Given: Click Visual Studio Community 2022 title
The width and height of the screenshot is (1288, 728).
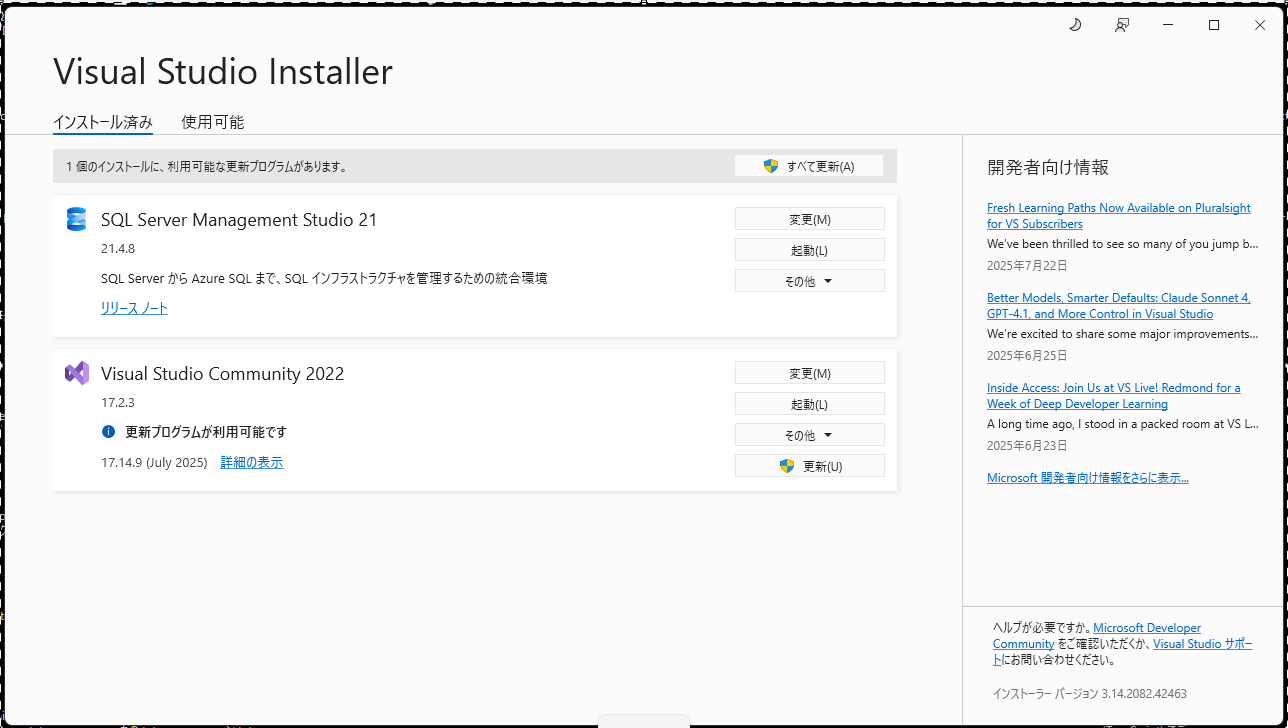Looking at the screenshot, I should point(222,374).
